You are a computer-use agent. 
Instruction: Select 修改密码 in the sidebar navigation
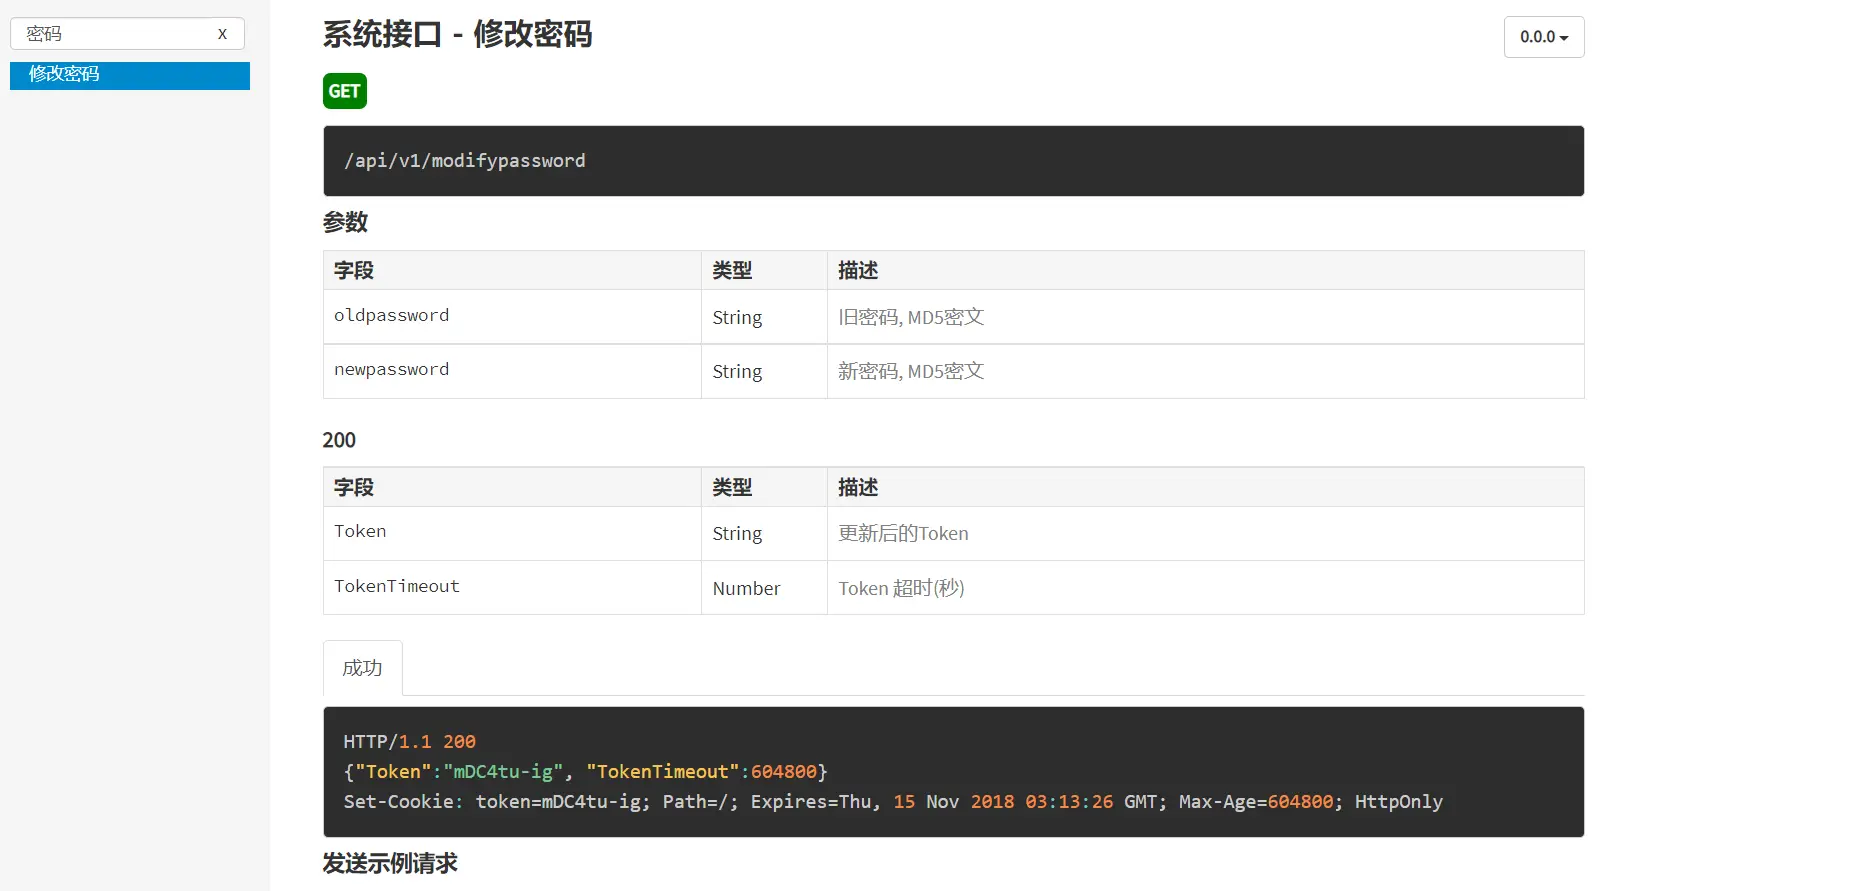(64, 75)
